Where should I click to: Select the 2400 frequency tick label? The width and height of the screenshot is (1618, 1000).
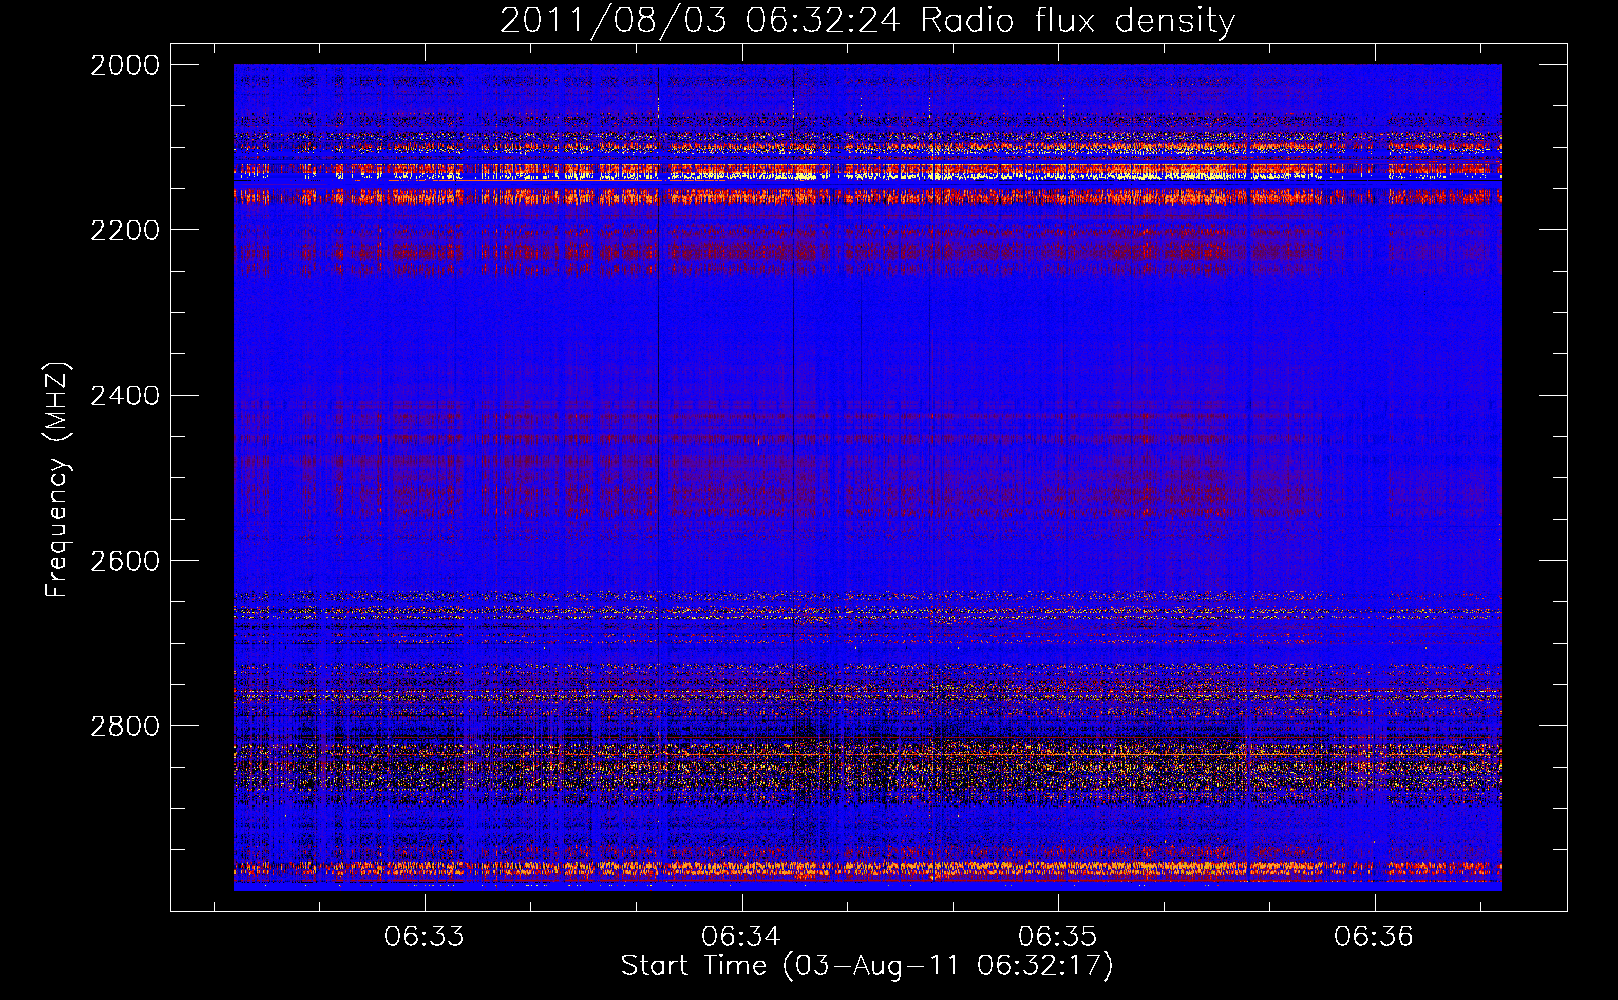(125, 396)
